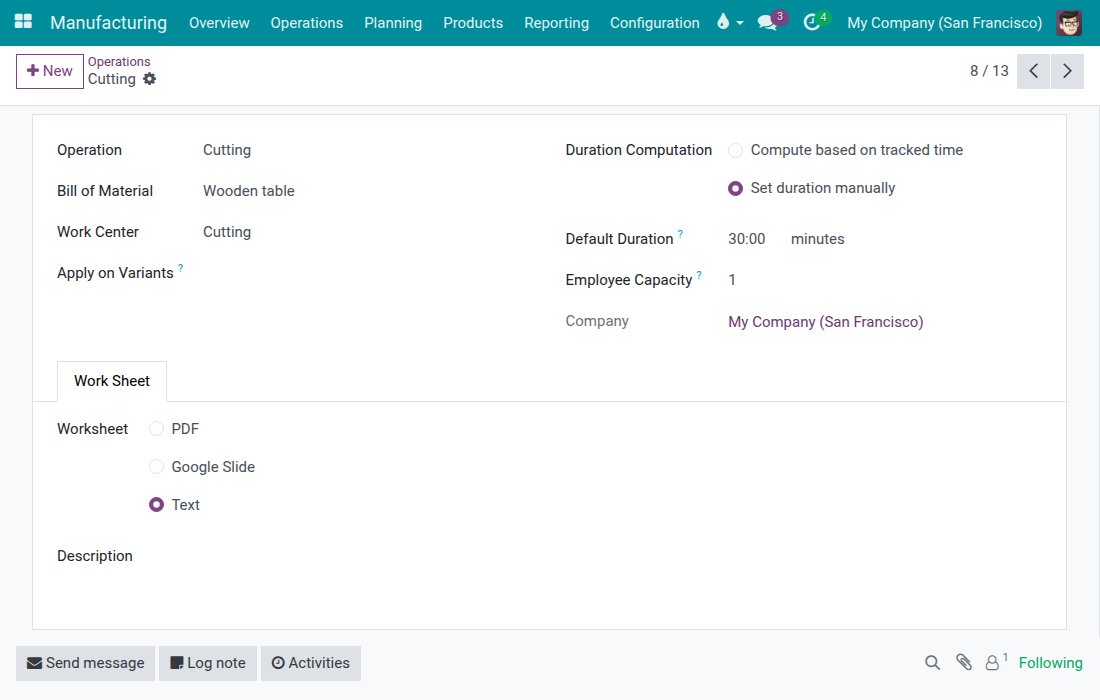The height and width of the screenshot is (700, 1100).
Task: Open the Configuration menu
Action: (x=655, y=22)
